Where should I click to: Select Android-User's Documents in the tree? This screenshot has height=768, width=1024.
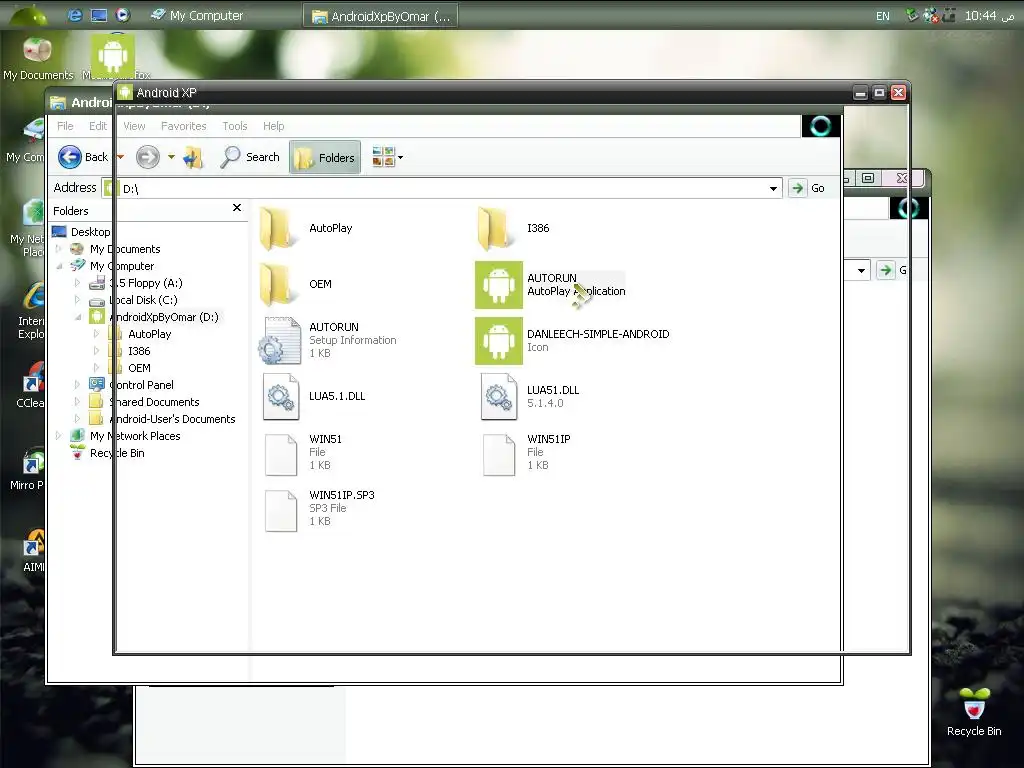(172, 419)
